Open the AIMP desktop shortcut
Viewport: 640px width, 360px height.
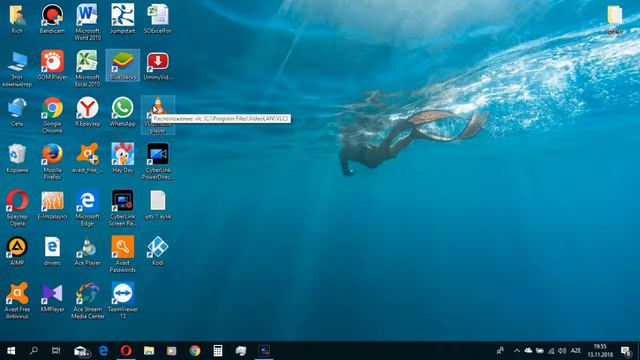click(17, 251)
